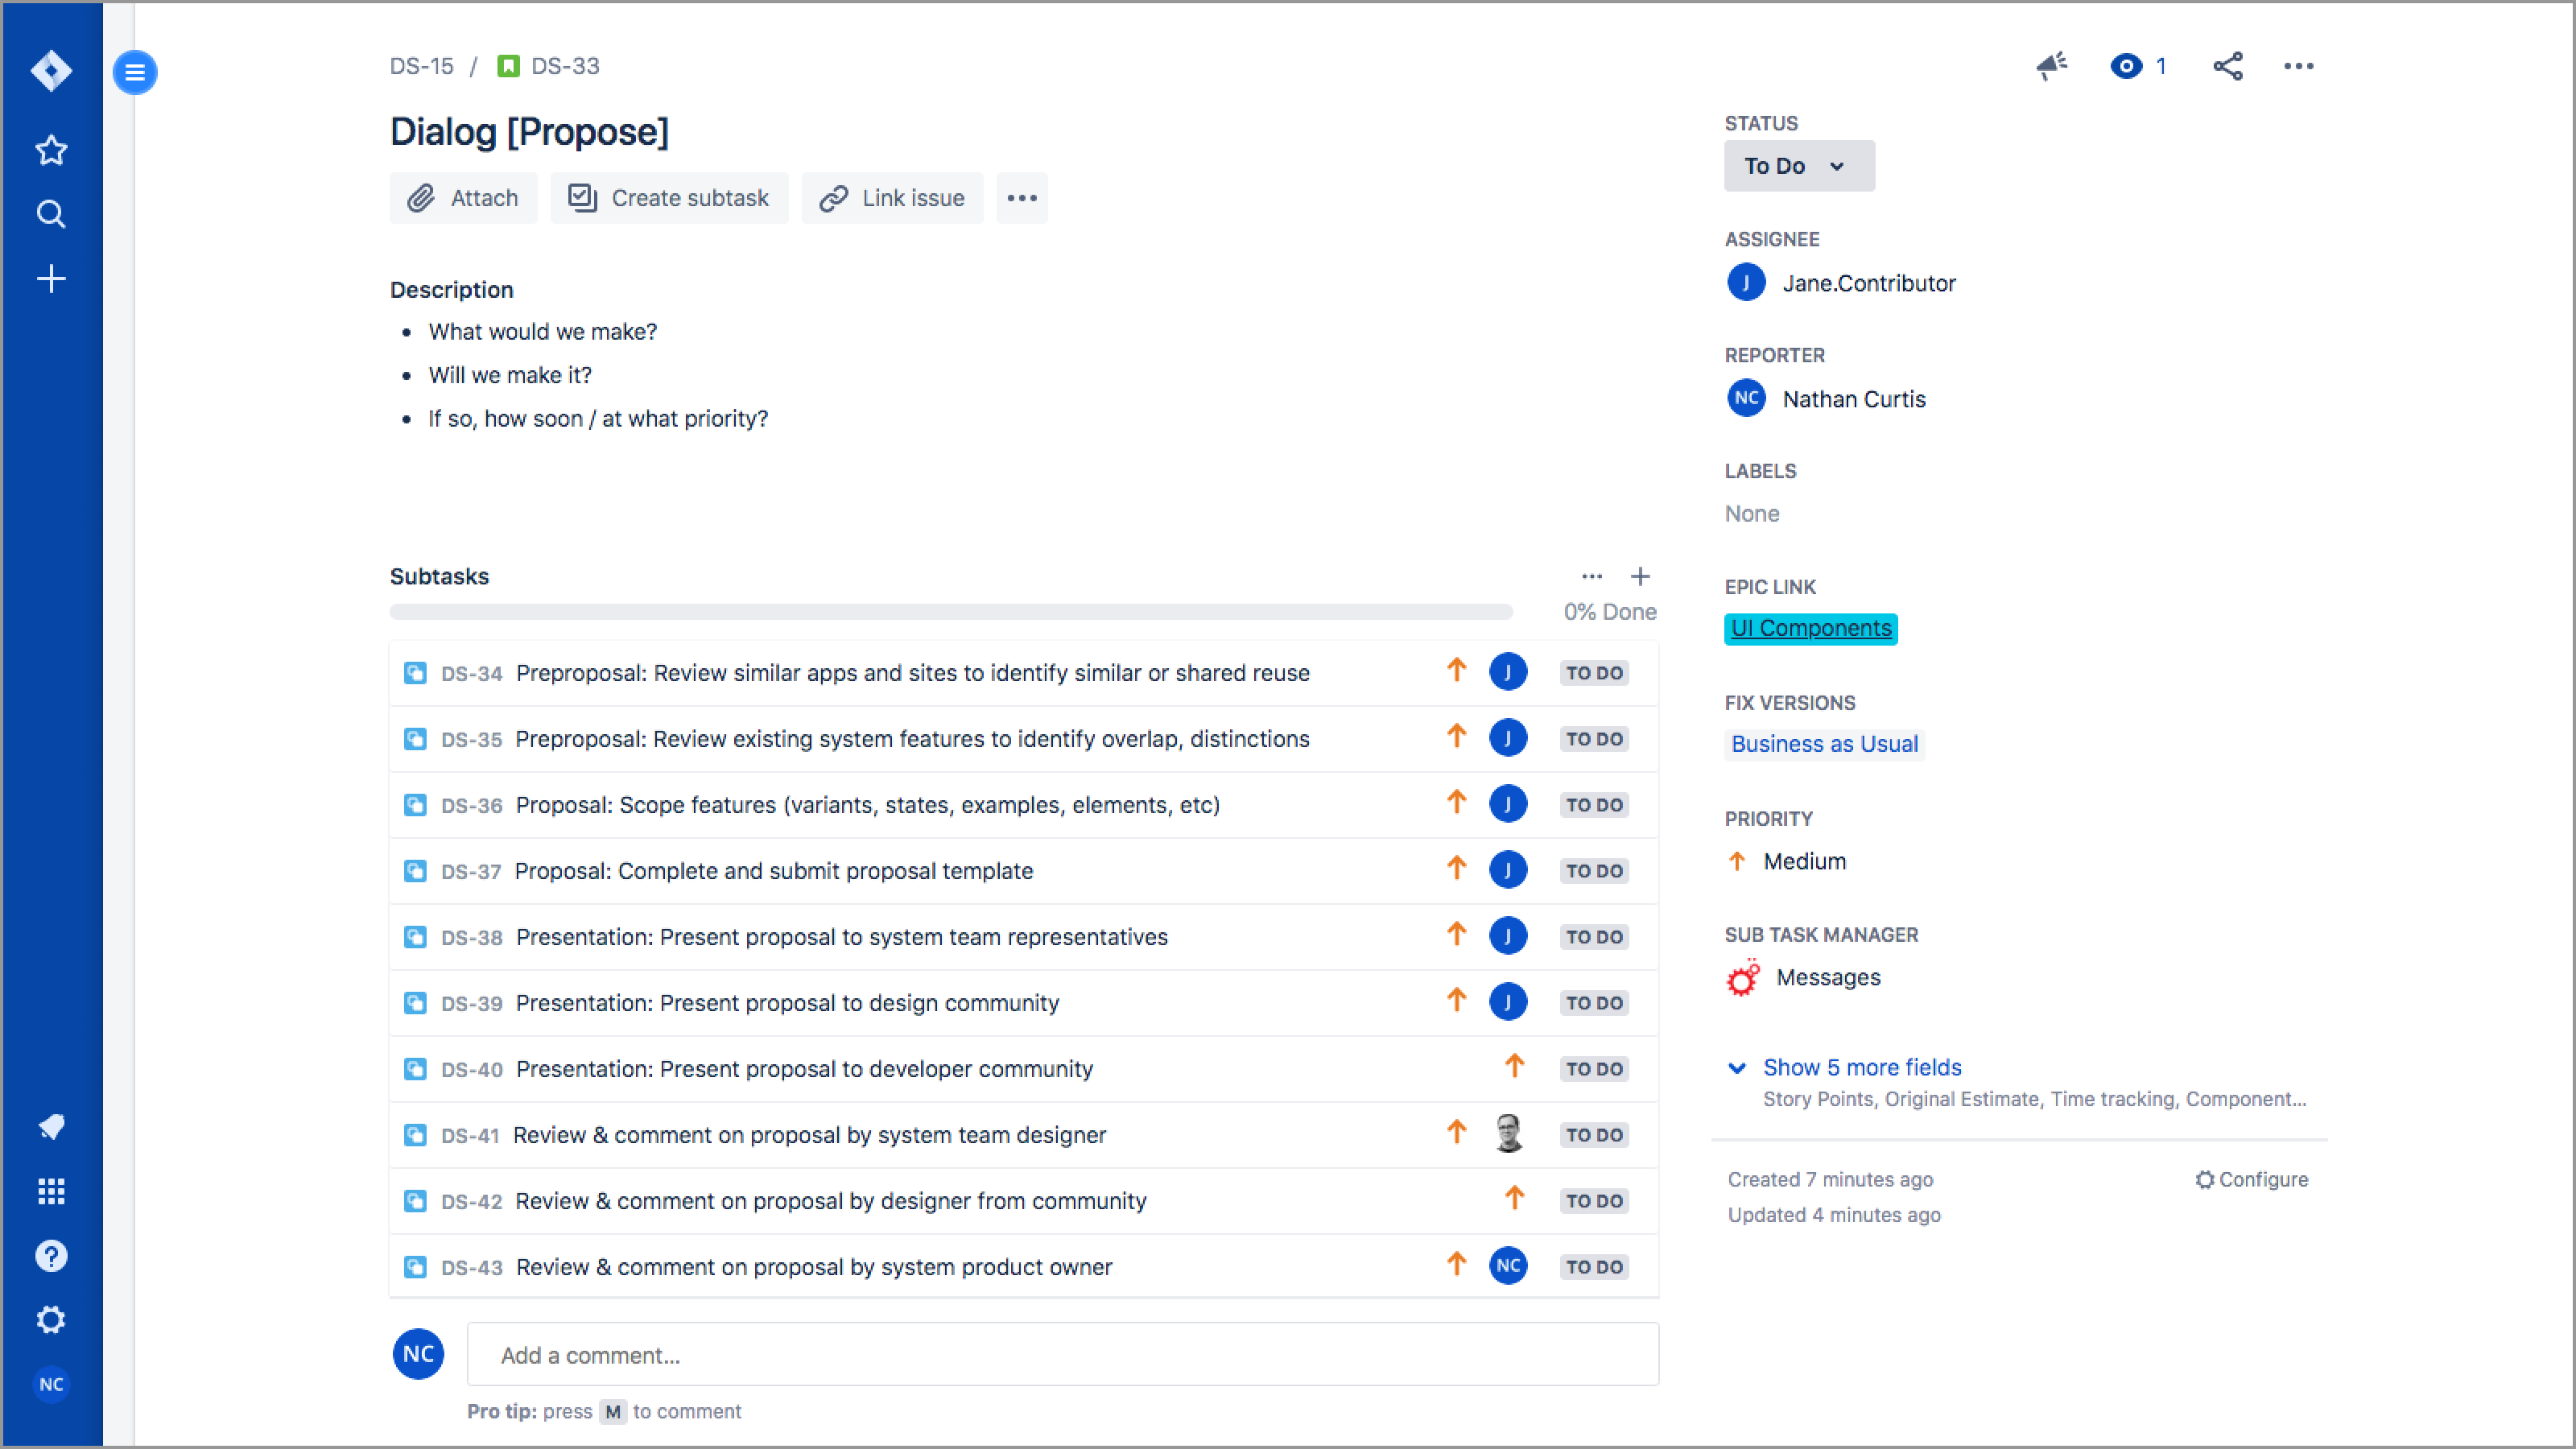Screen dimensions: 2576x1449
Task: Click the subtasks ellipsis menu options
Action: [1587, 576]
